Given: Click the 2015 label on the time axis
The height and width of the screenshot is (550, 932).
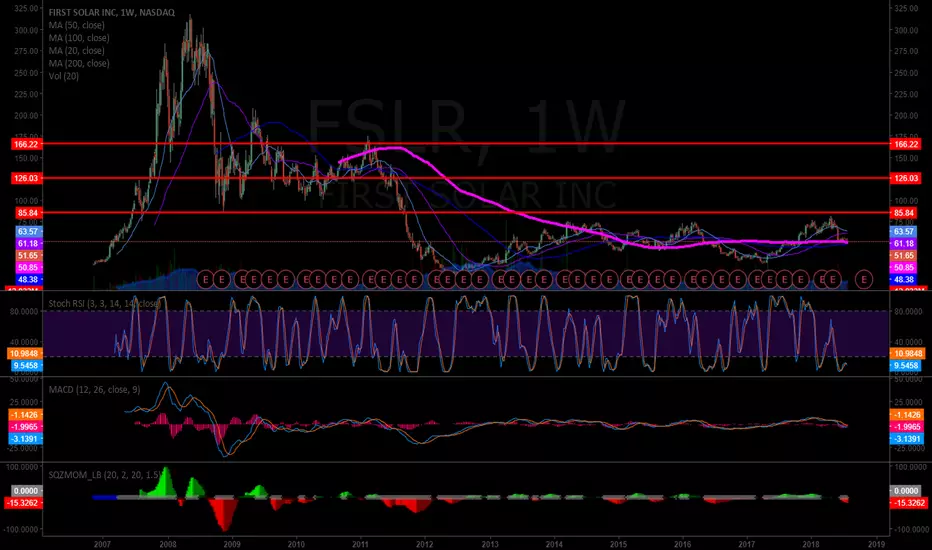Looking at the screenshot, I should [618, 543].
